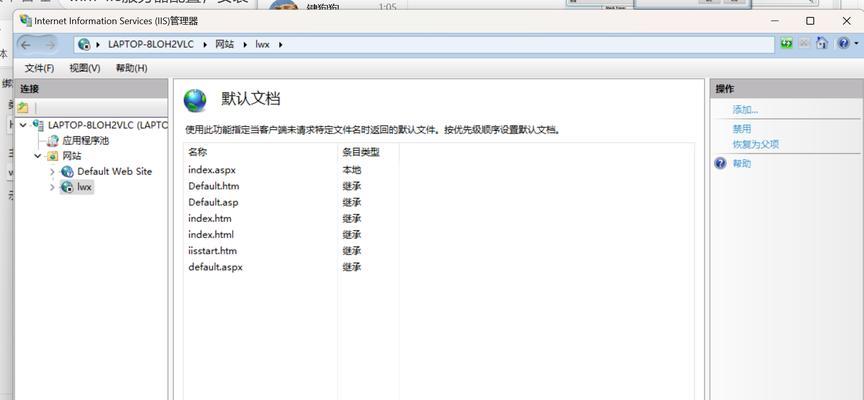The image size is (864, 400).
Task: Click the 条目类型 column header
Action: (x=361, y=152)
